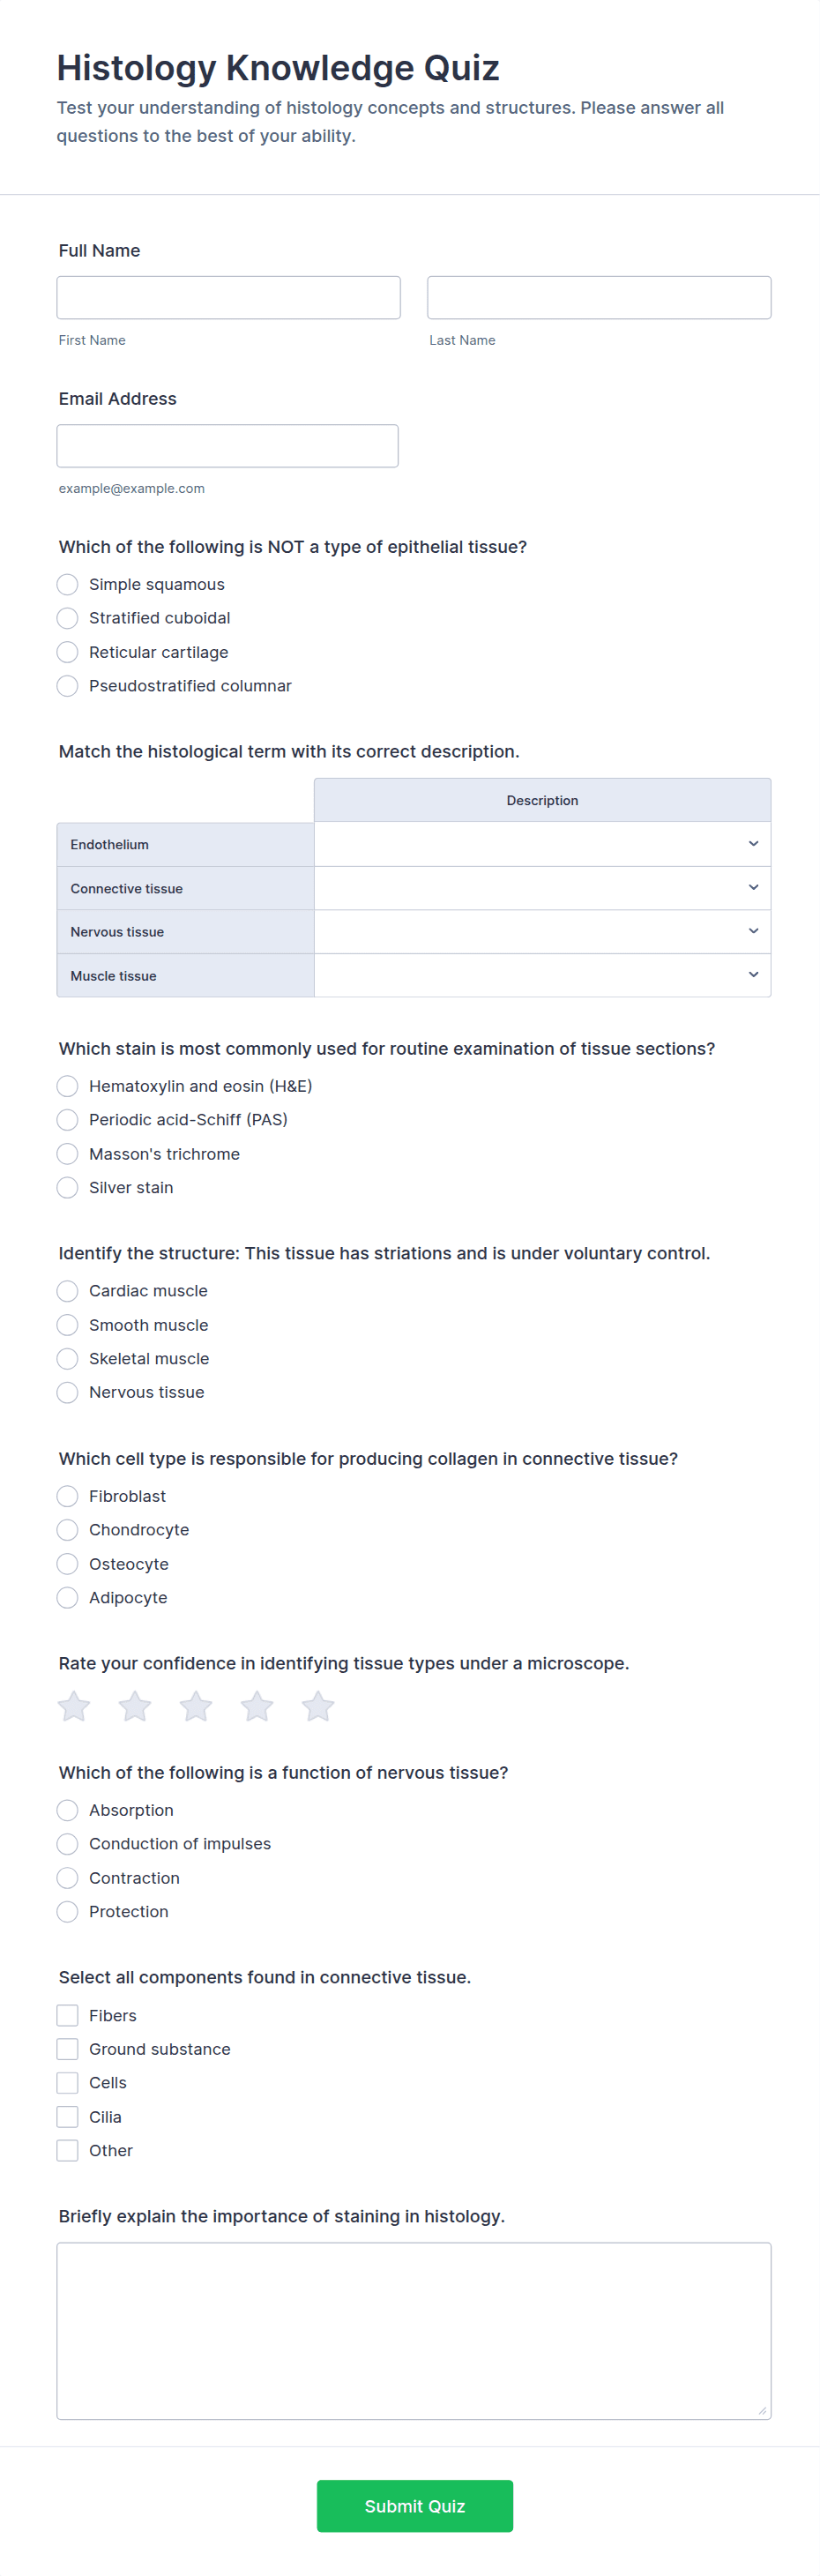
Task: Check the Fibers checkbox
Action: click(68, 2015)
